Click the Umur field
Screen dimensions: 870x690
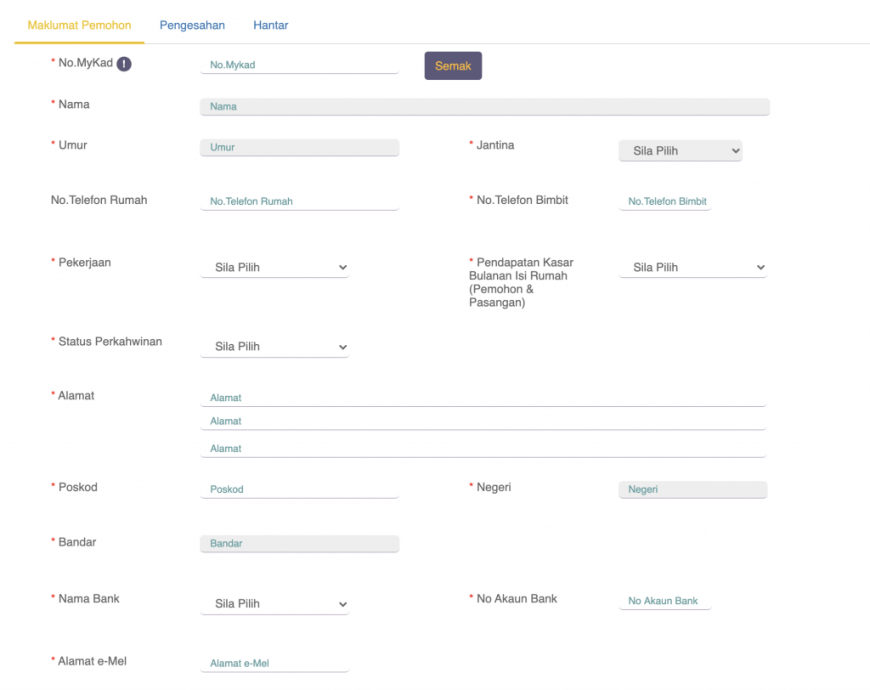[x=299, y=147]
